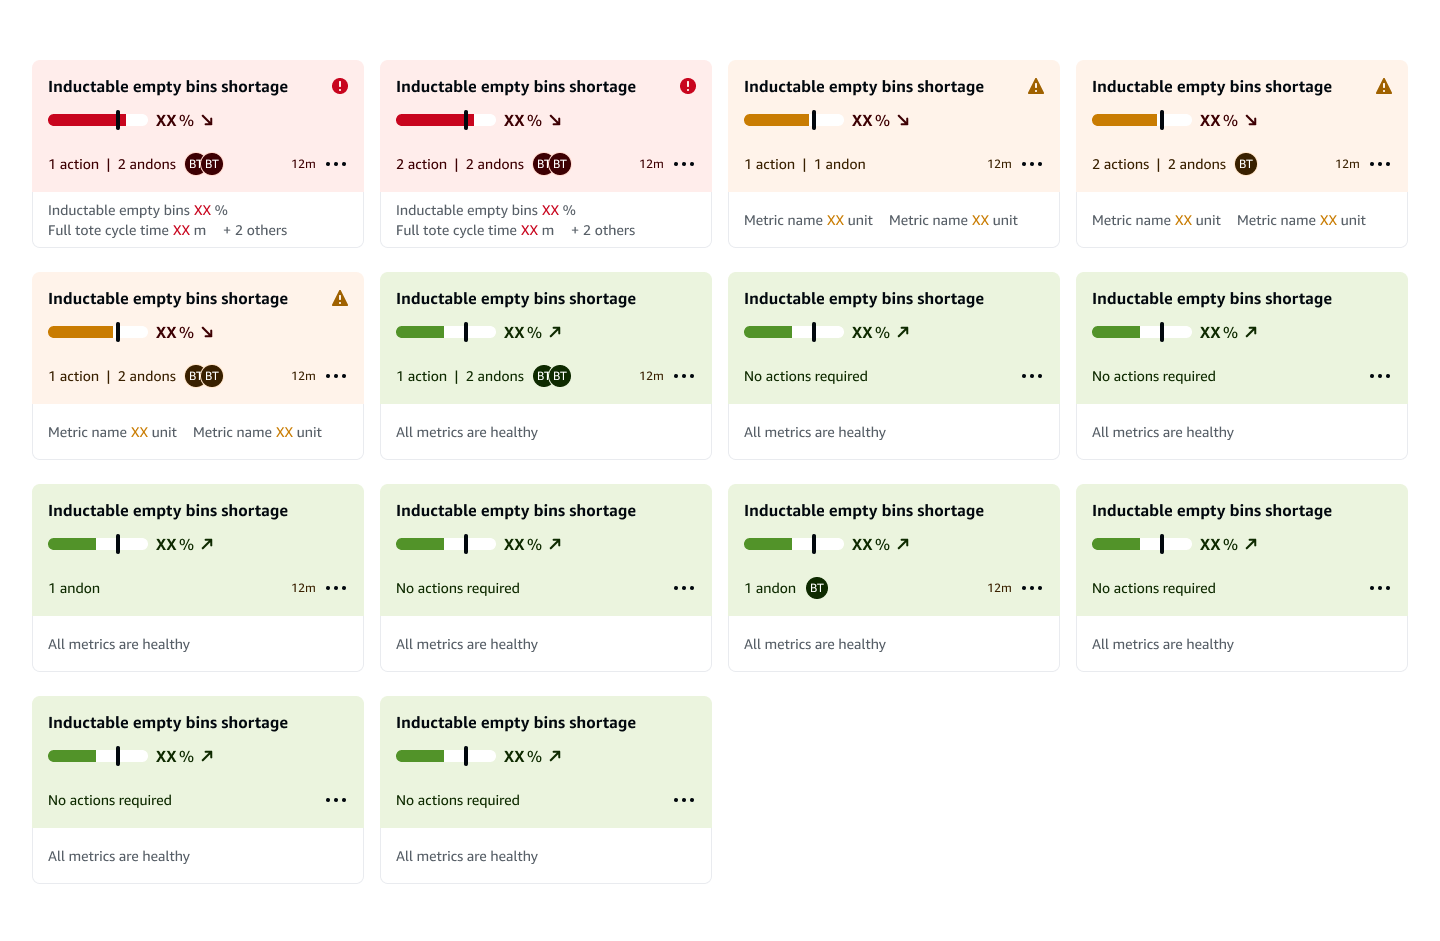Screen dimensions: 1440x941
Task: Click card title on "1 action | 1 andon" card
Action: (x=864, y=87)
